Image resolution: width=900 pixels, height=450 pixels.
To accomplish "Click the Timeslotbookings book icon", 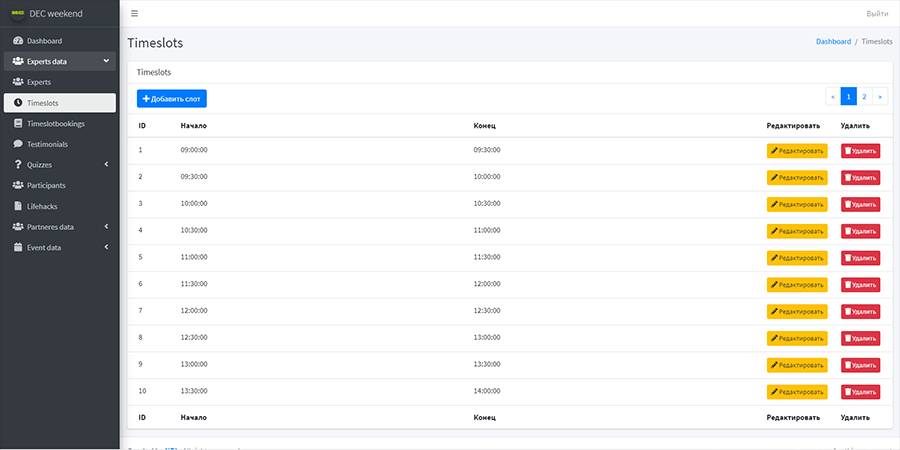I will (18, 124).
